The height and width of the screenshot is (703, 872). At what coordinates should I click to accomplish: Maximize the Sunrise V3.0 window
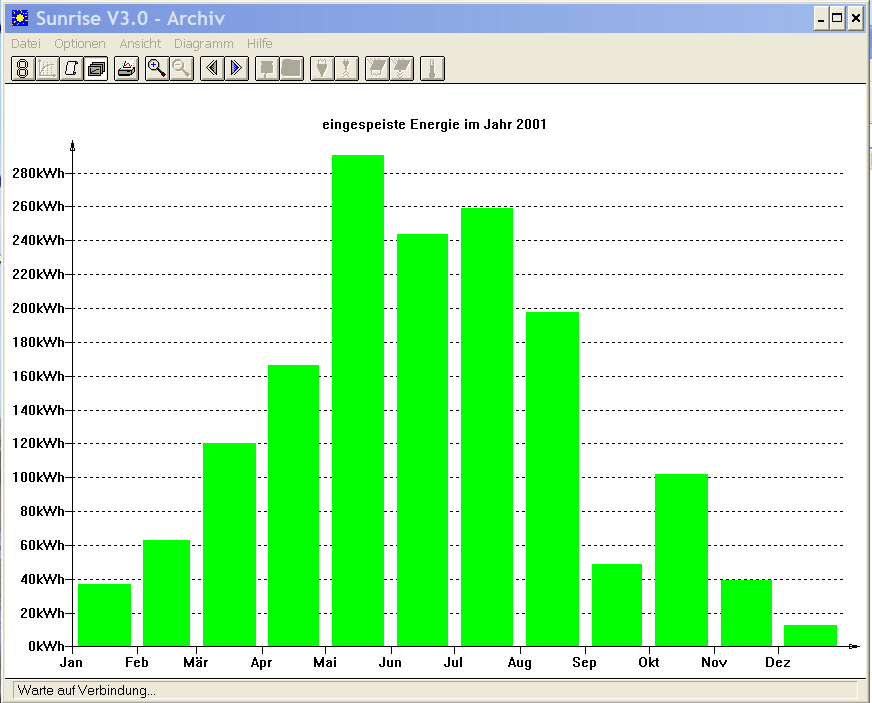click(837, 18)
